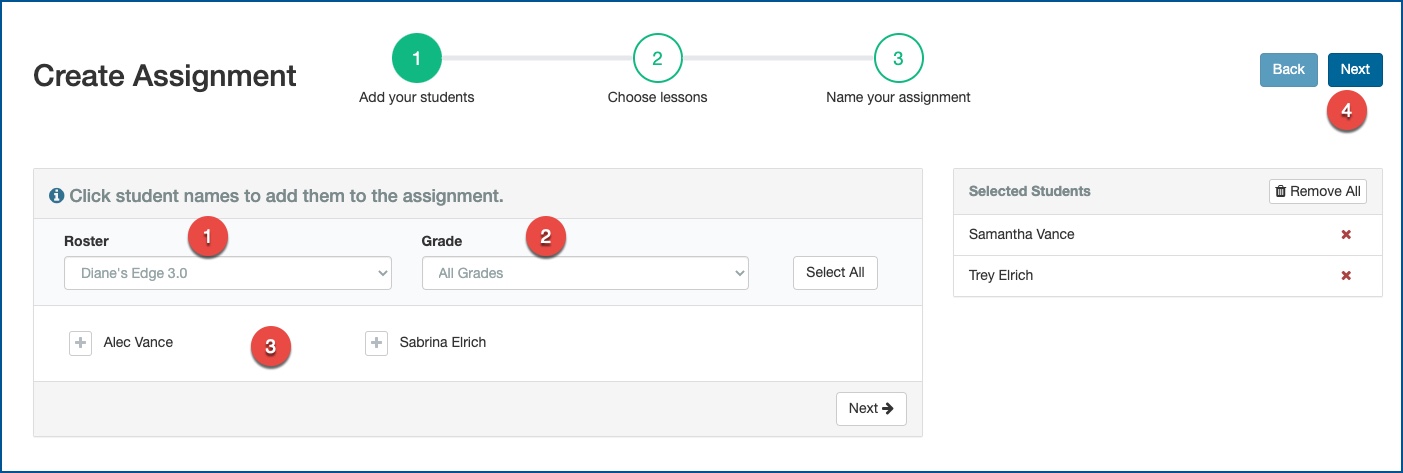Viewport: 1403px width, 473px height.
Task: Click the blue Next button at top
Action: tap(1355, 70)
